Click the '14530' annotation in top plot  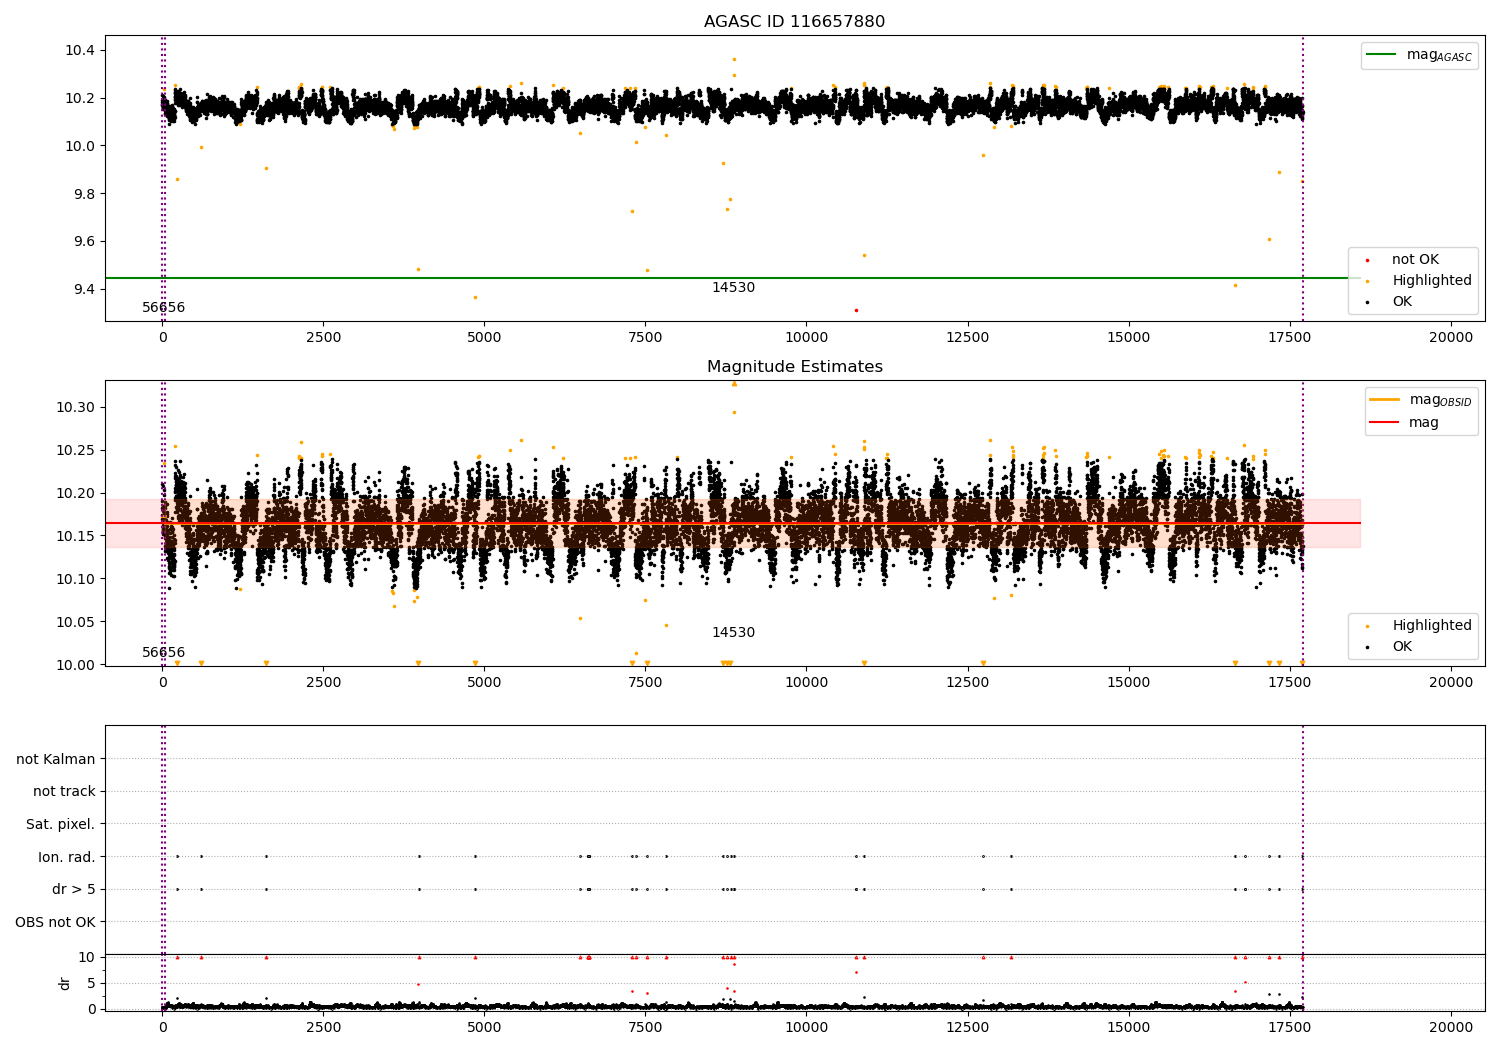click(733, 288)
